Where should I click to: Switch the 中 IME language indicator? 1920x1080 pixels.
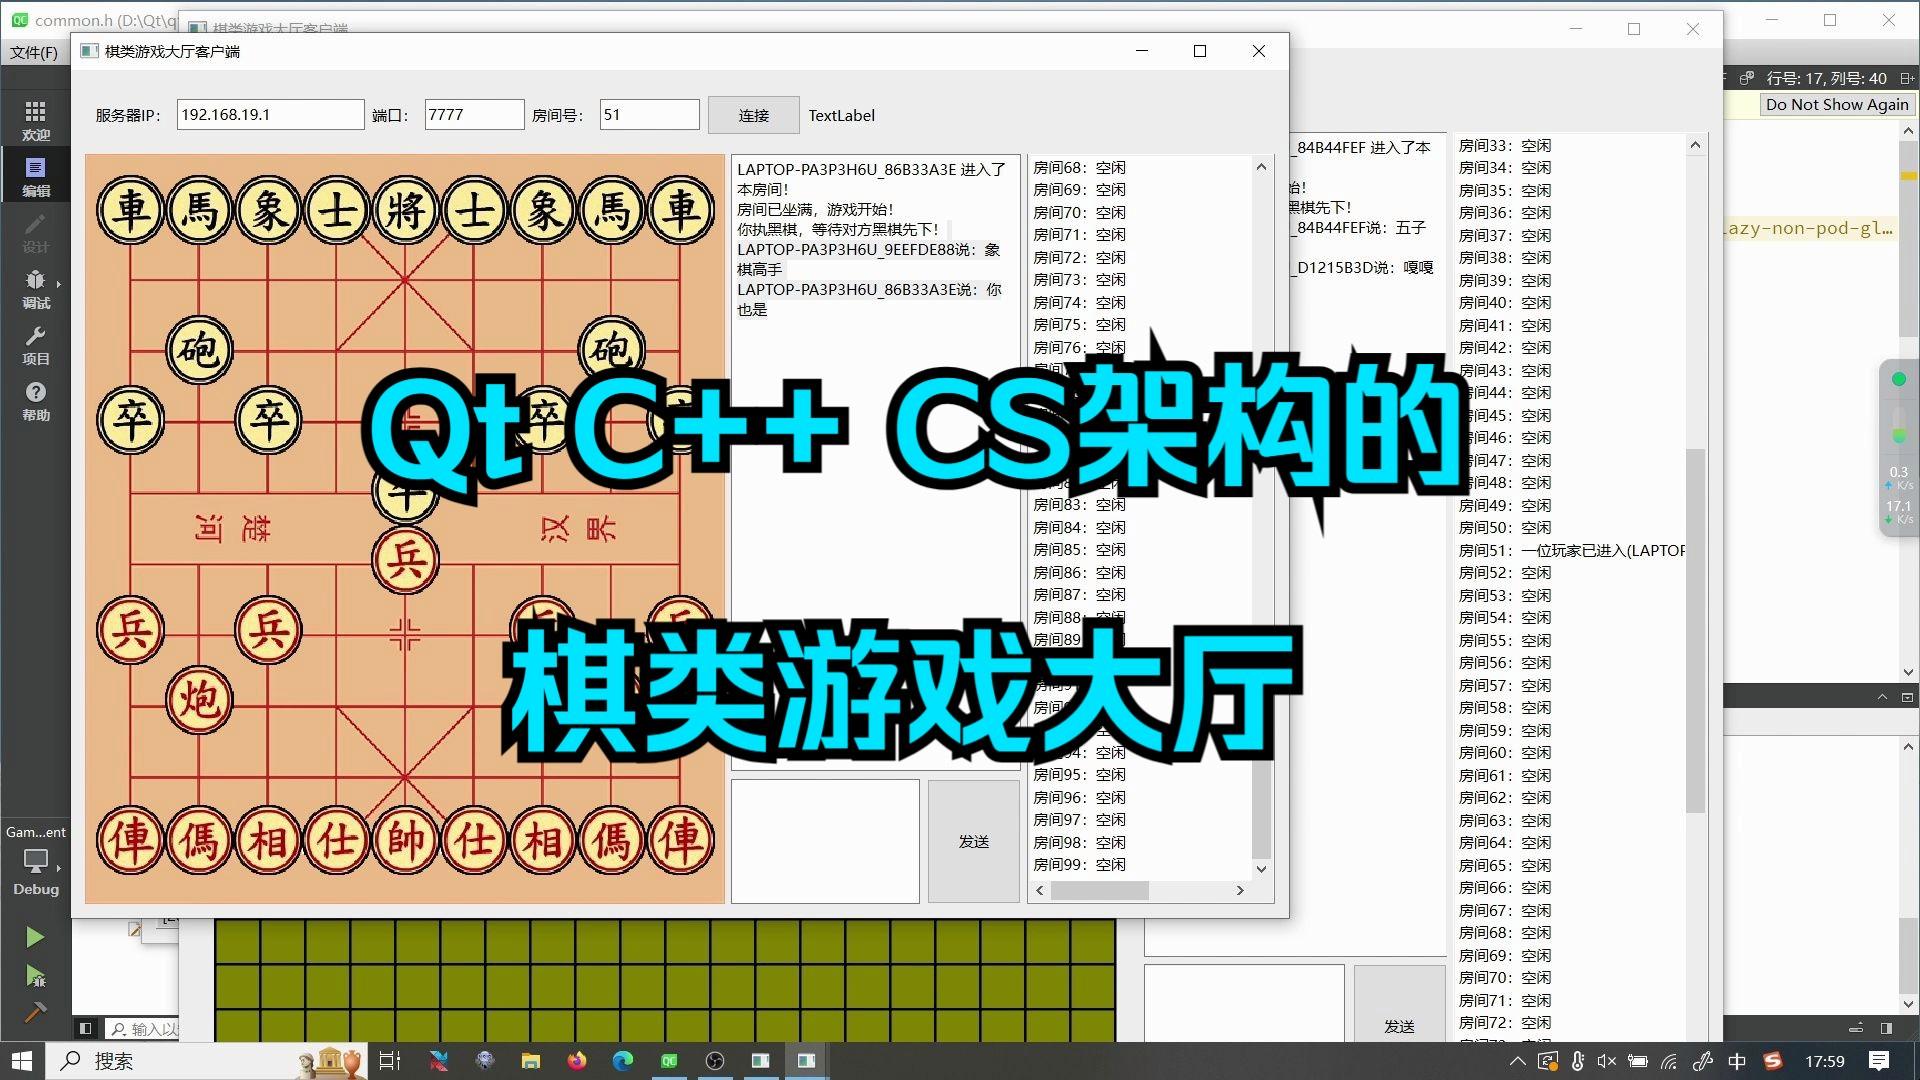click(x=1737, y=1061)
